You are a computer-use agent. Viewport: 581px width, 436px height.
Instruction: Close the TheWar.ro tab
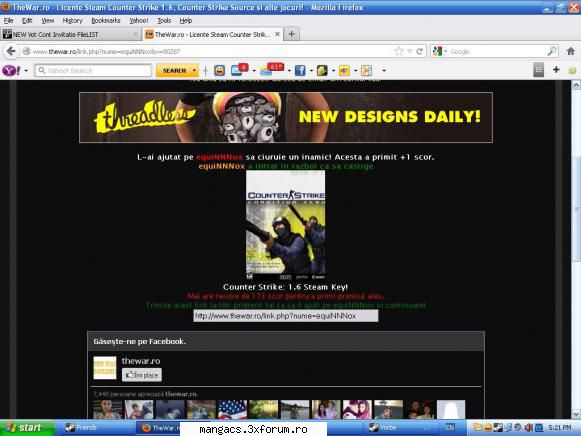coord(277,34)
